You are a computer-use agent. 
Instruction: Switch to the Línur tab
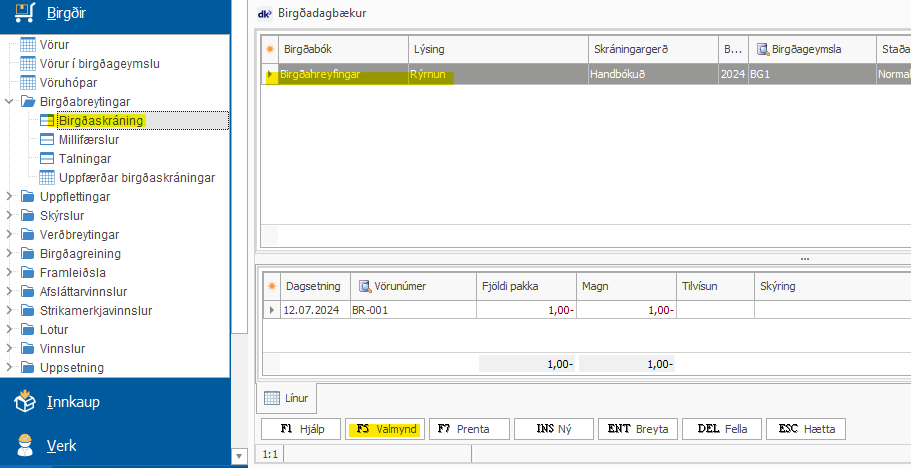[288, 398]
